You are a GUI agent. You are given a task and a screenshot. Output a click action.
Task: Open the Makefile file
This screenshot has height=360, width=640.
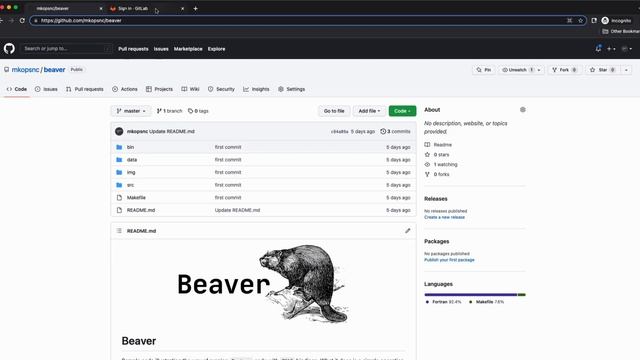[136, 198]
